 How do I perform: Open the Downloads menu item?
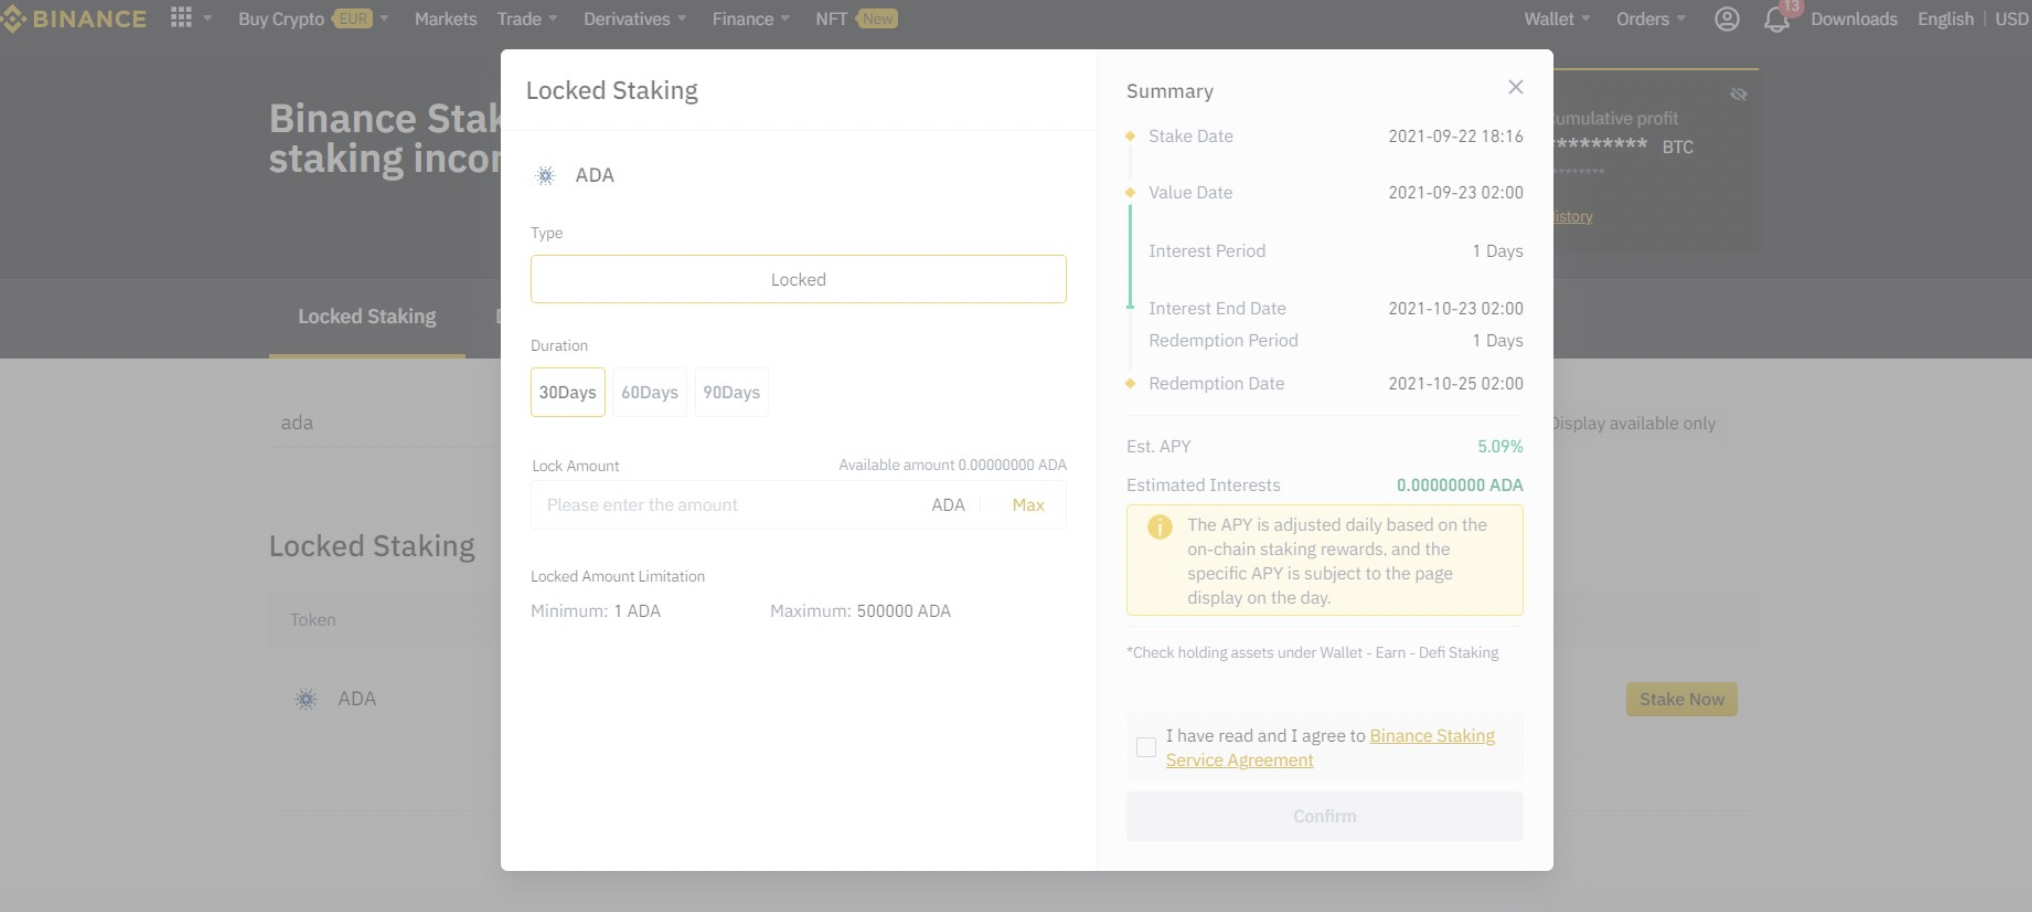click(x=1854, y=19)
